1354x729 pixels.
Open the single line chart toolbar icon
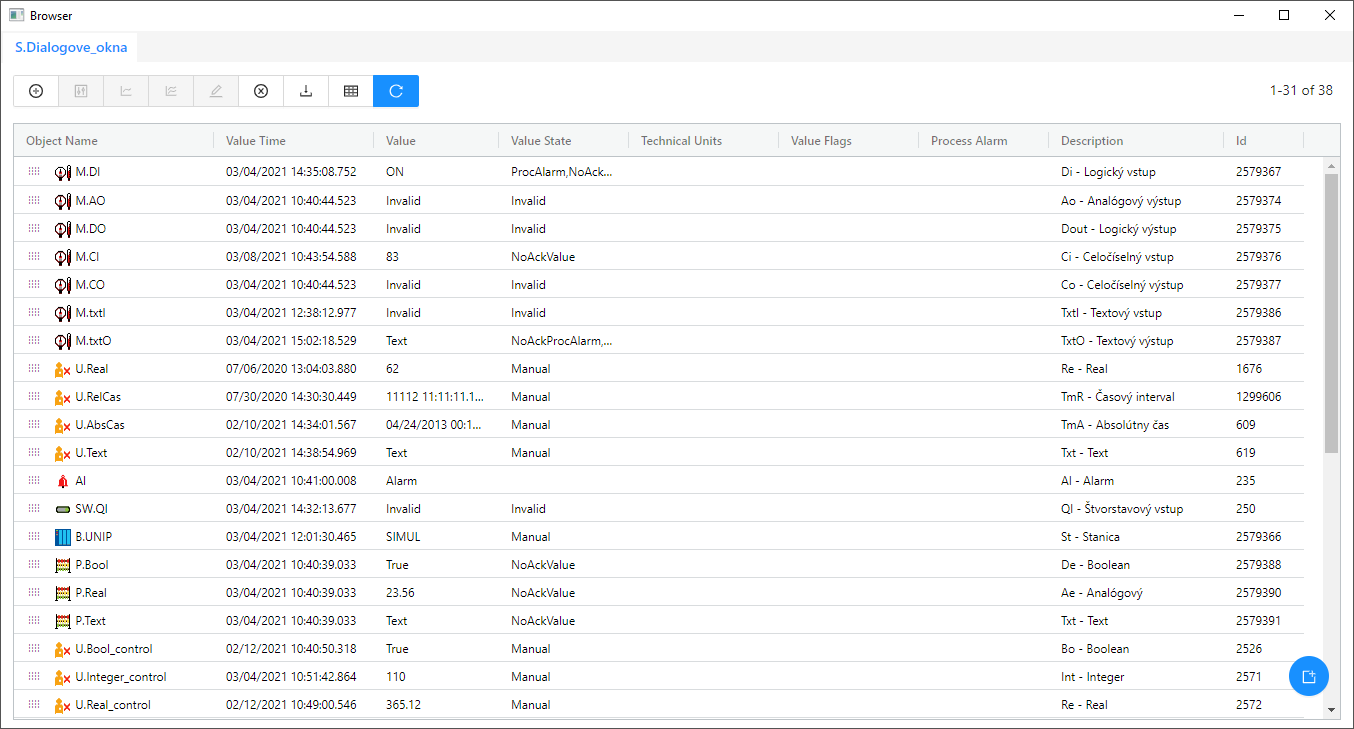(x=126, y=91)
